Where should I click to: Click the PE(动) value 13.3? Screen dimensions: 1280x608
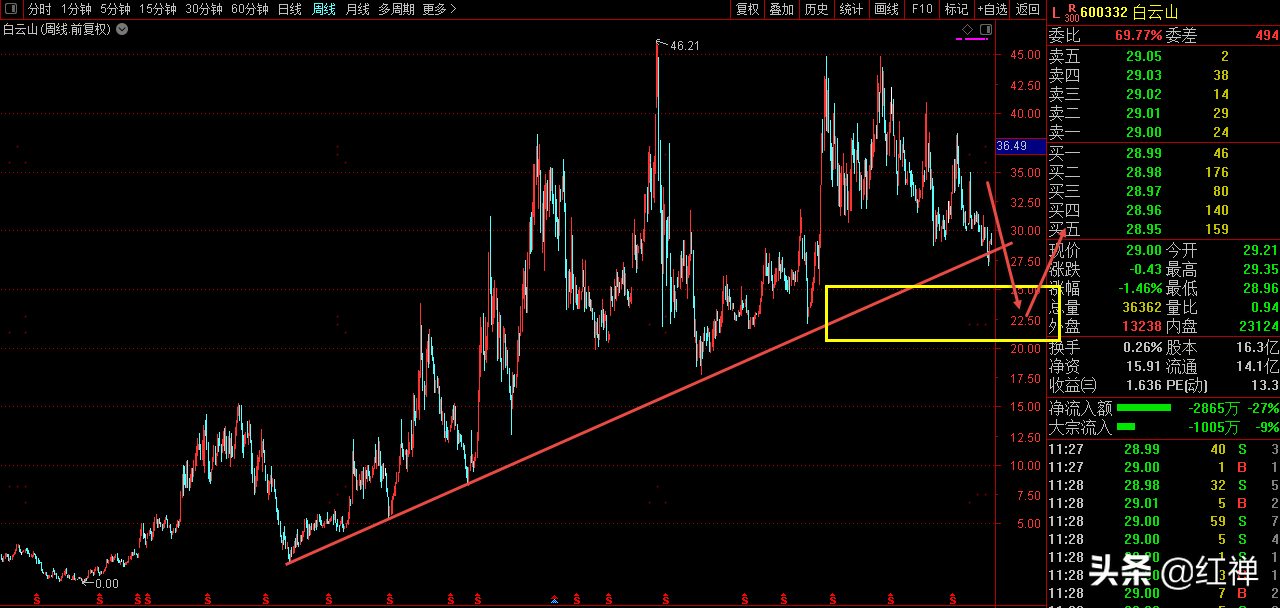(1264, 385)
